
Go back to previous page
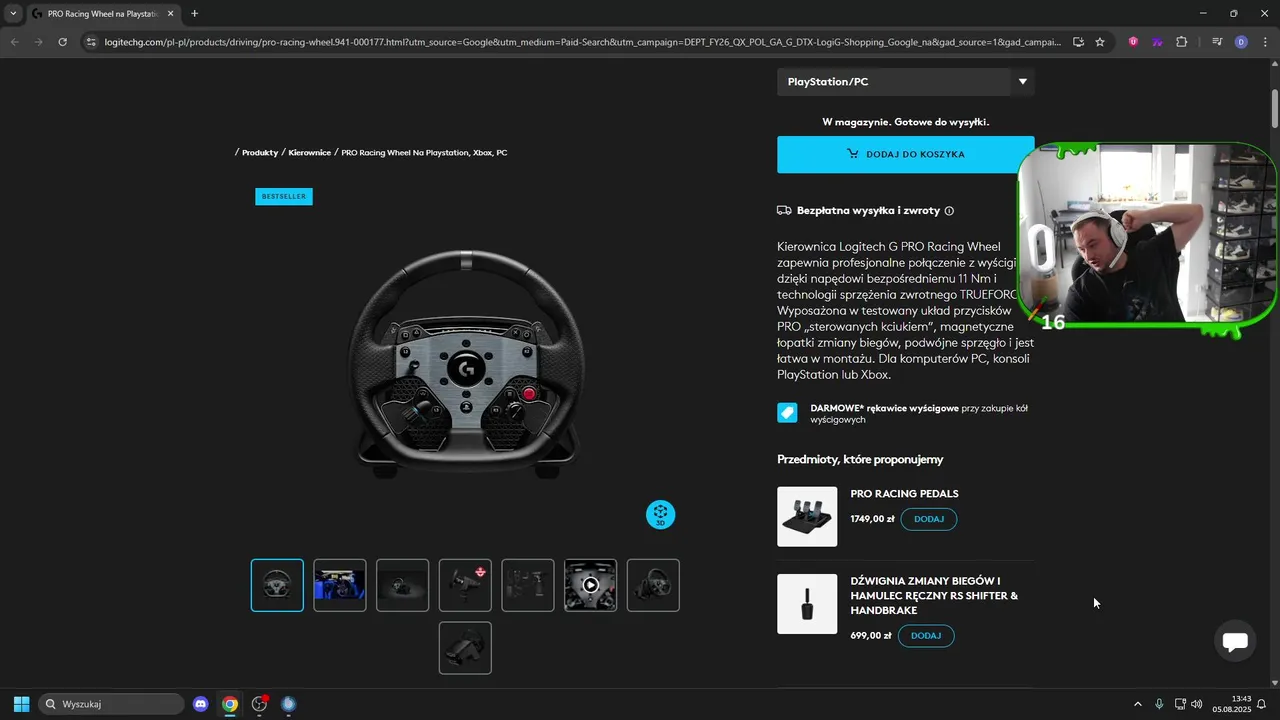click(x=14, y=42)
